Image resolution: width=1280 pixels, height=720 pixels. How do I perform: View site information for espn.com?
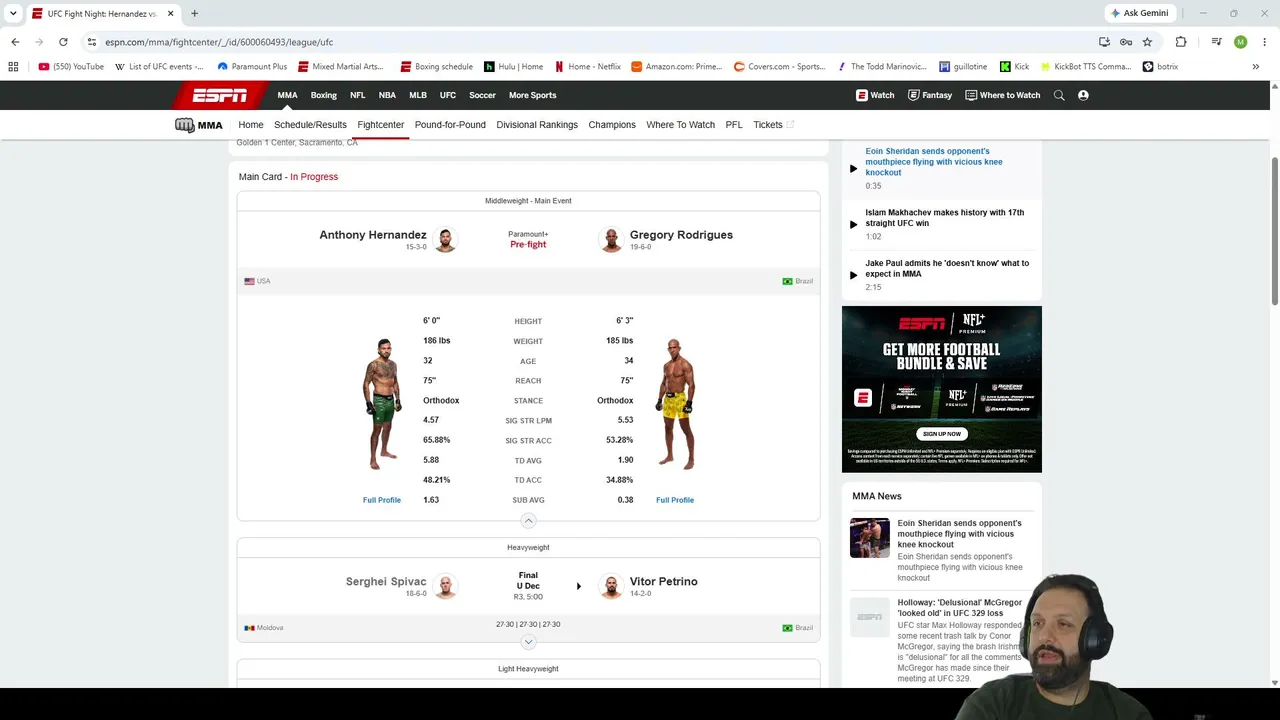pyautogui.click(x=92, y=42)
